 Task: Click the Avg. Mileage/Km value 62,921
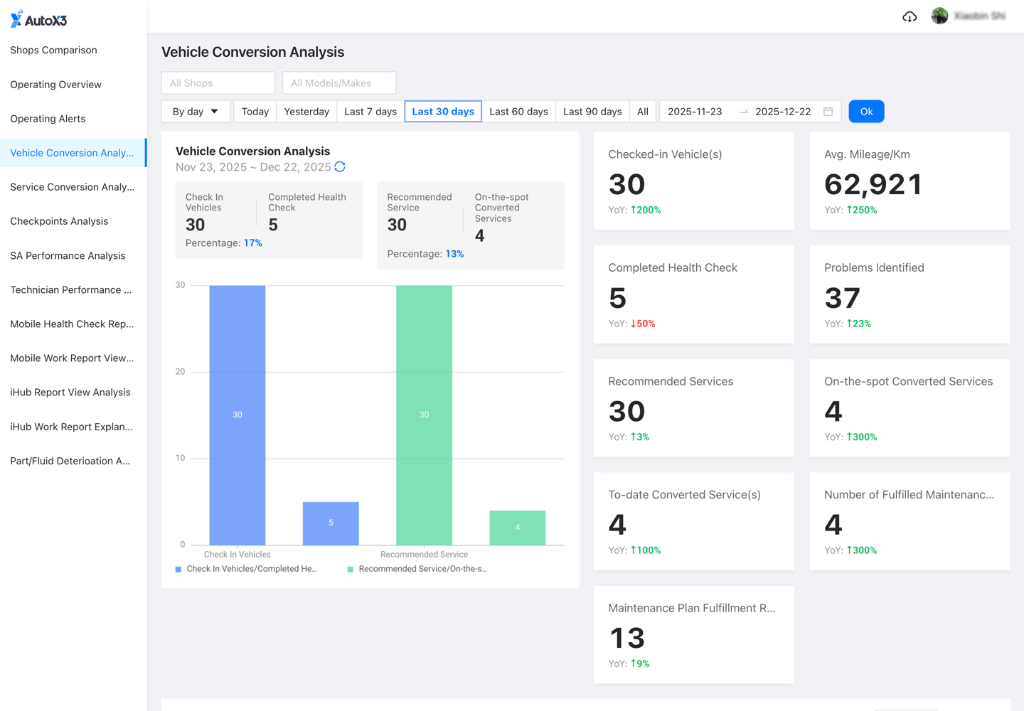pos(872,184)
